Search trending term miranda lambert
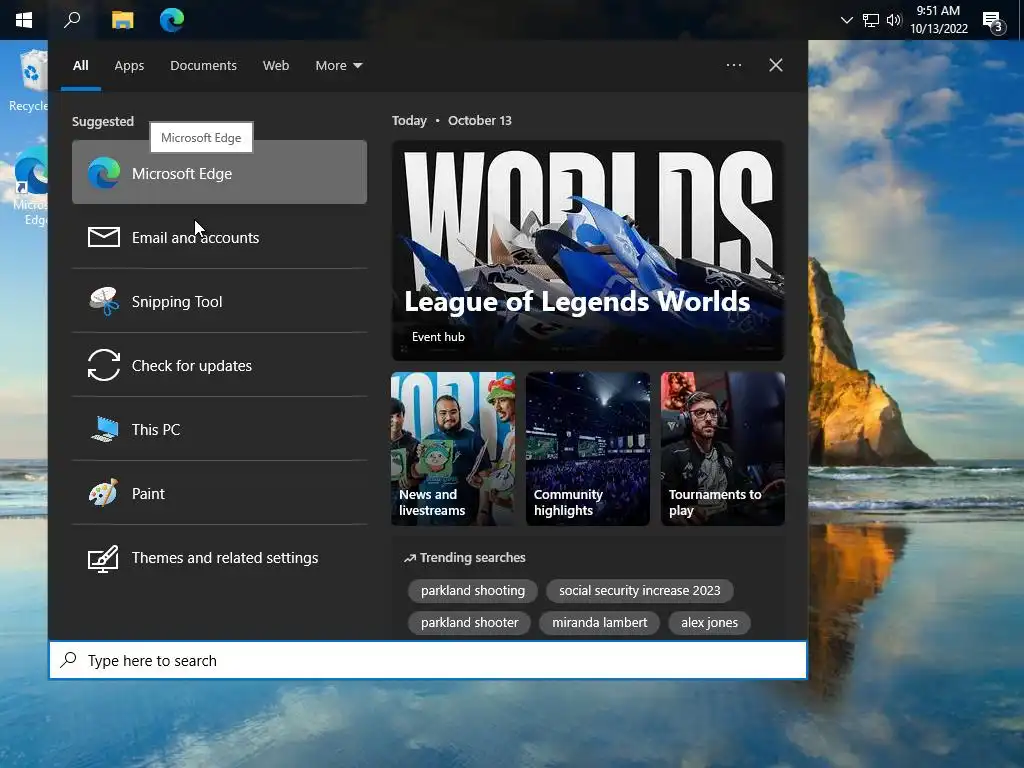Screen dimensions: 1024x768 click(x=600, y=622)
